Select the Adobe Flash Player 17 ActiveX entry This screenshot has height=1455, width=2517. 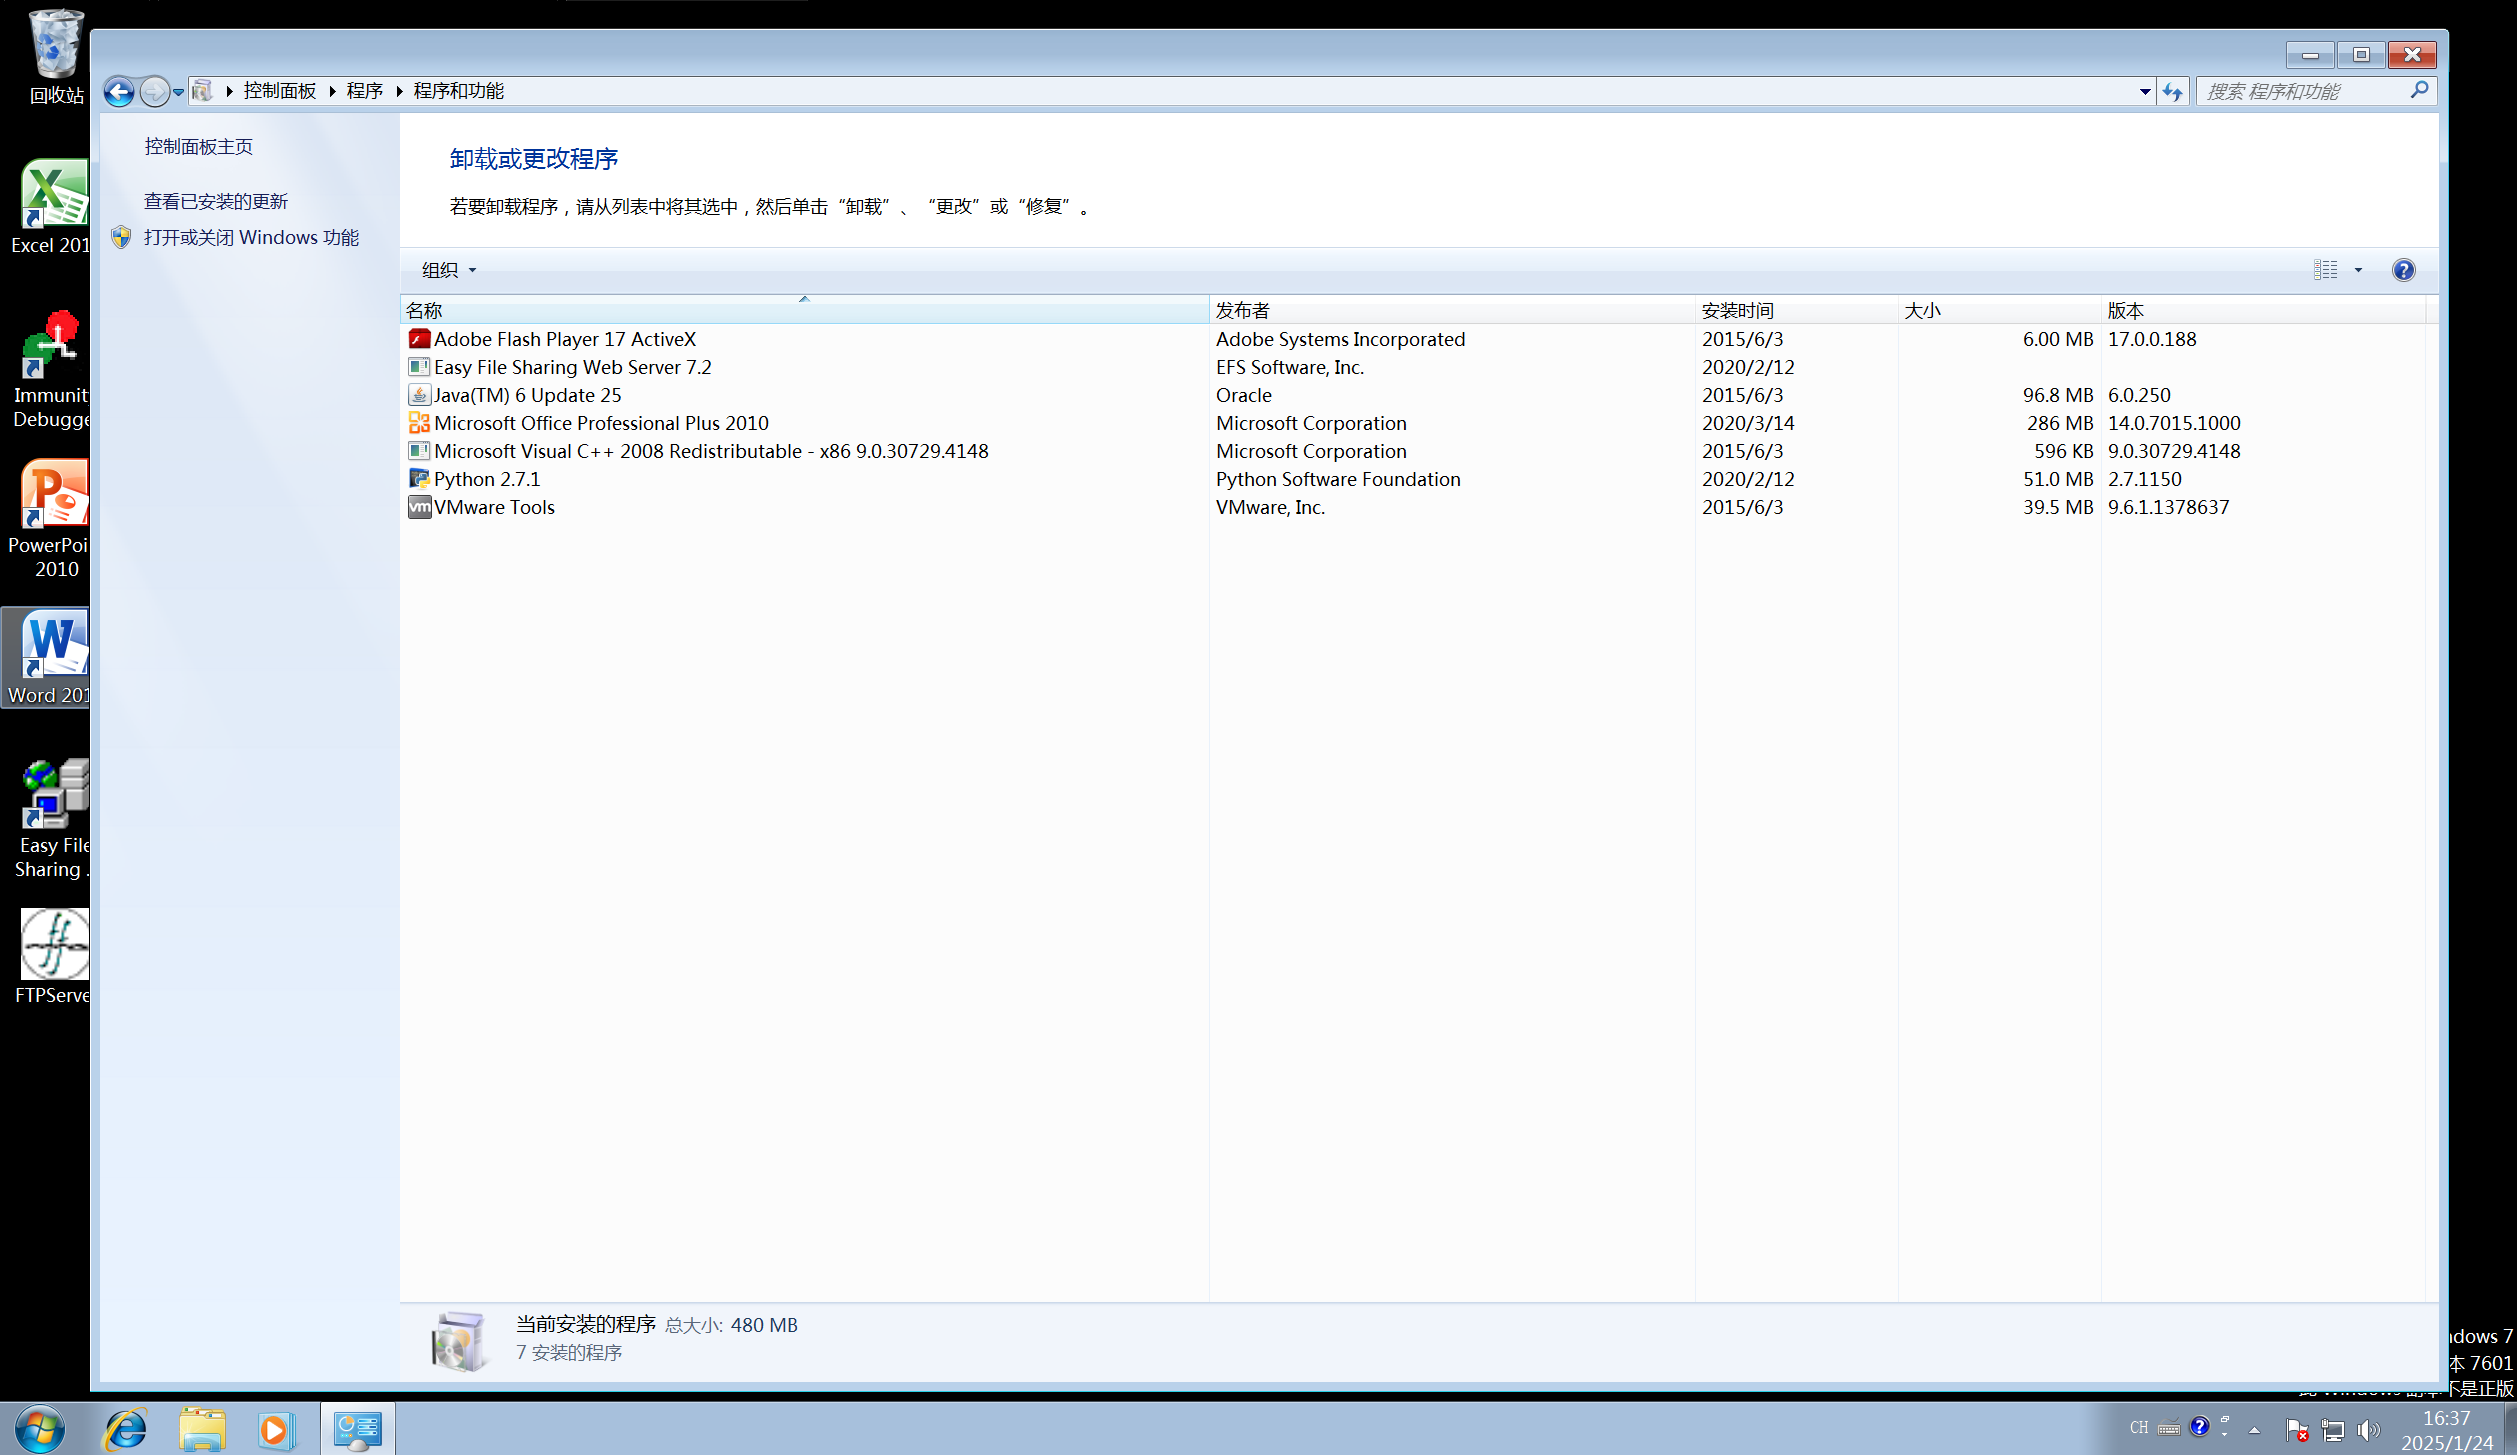pyautogui.click(x=564, y=339)
